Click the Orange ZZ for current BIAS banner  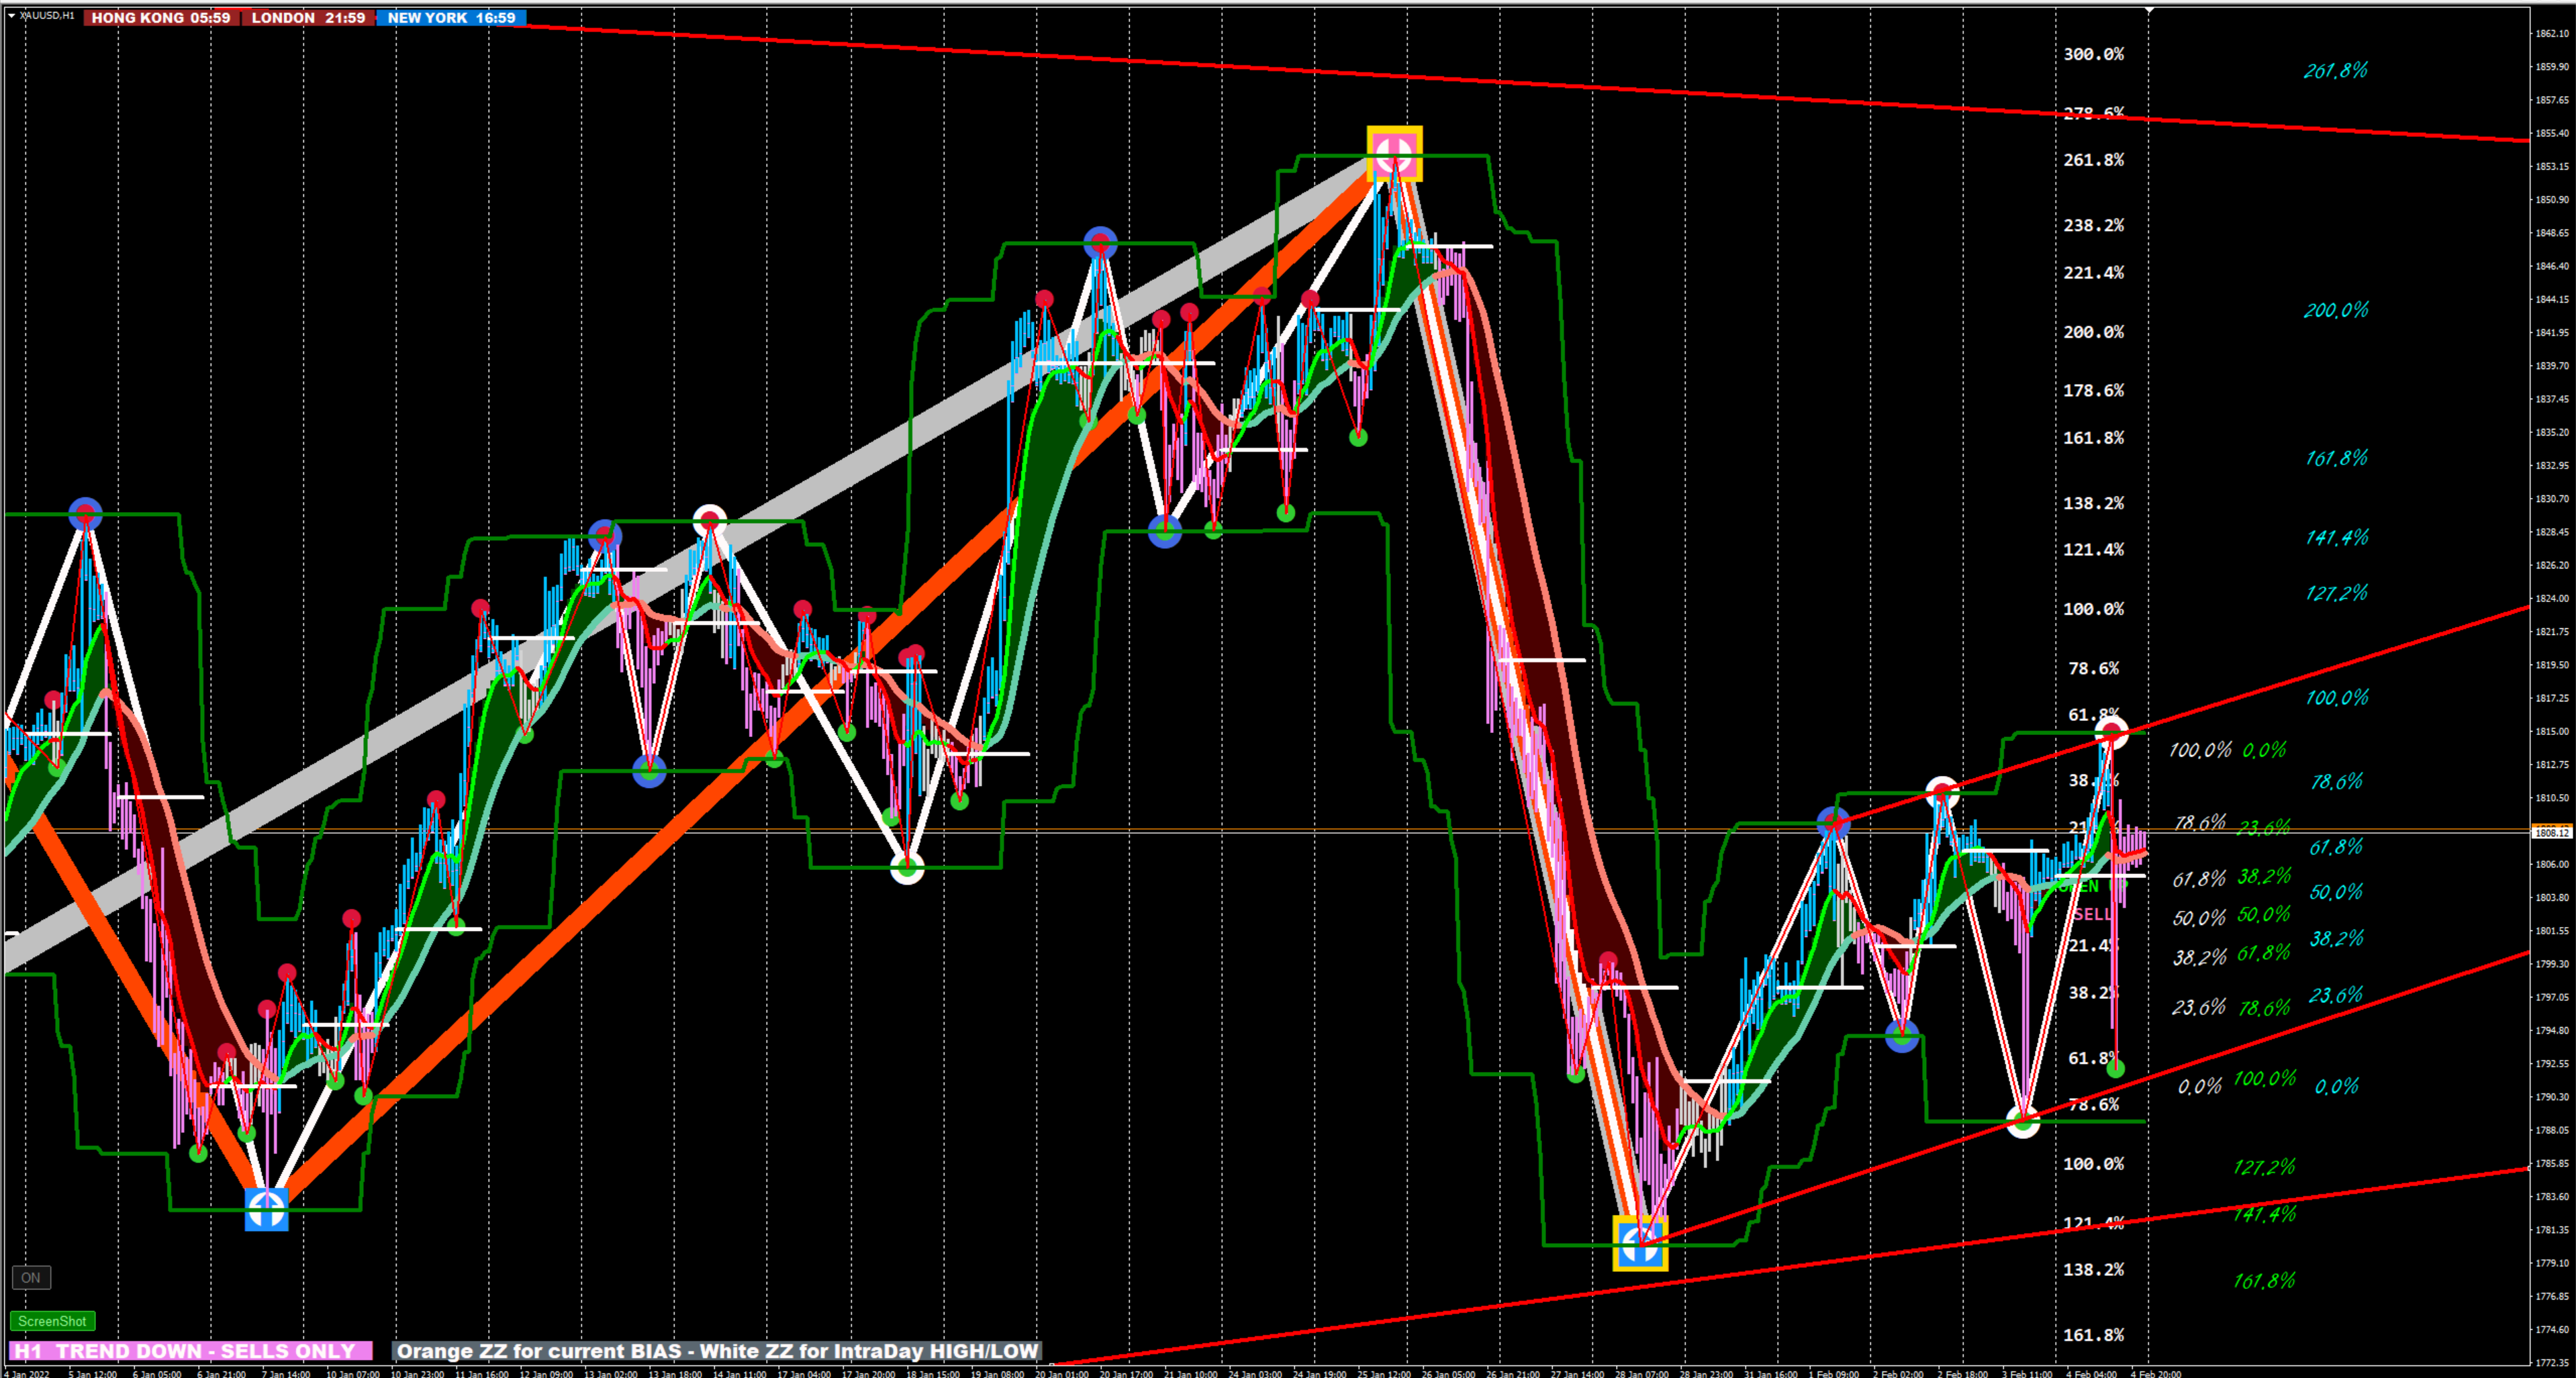(717, 1351)
